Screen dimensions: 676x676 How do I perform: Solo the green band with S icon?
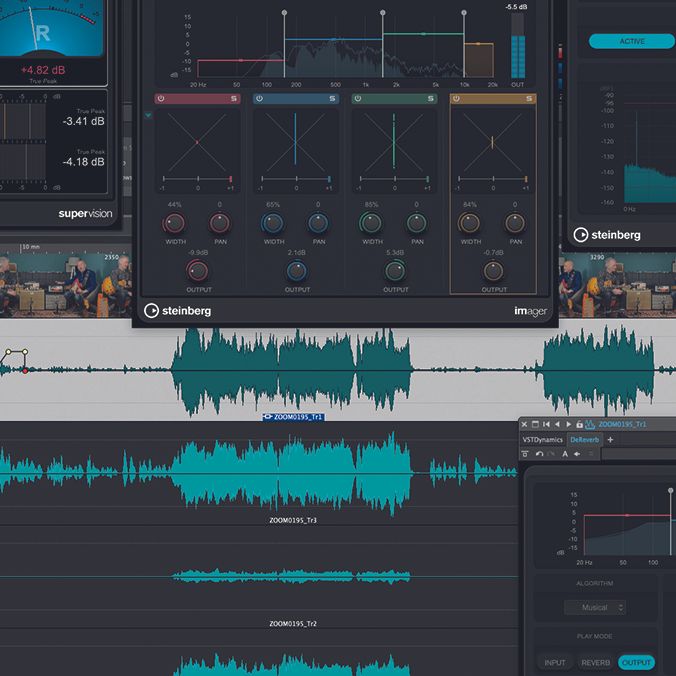pos(430,99)
